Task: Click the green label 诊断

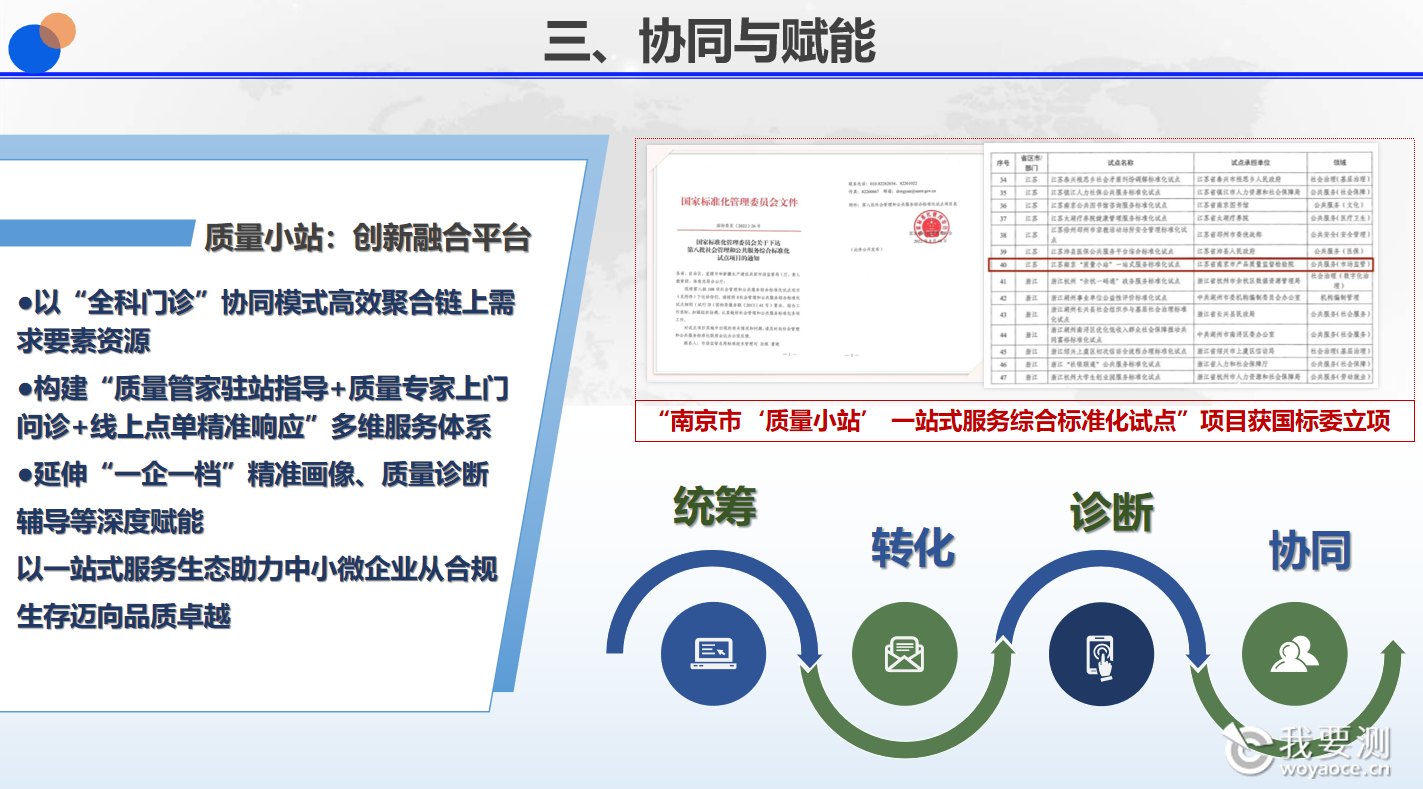Action: click(1112, 511)
